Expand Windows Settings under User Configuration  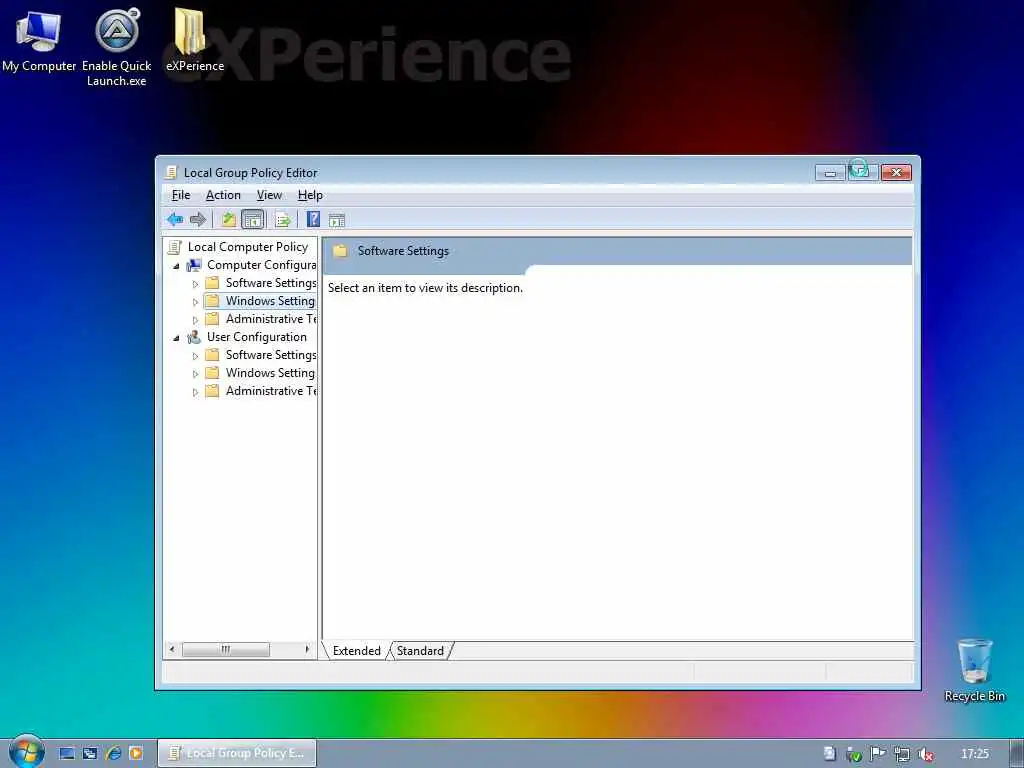click(x=195, y=374)
